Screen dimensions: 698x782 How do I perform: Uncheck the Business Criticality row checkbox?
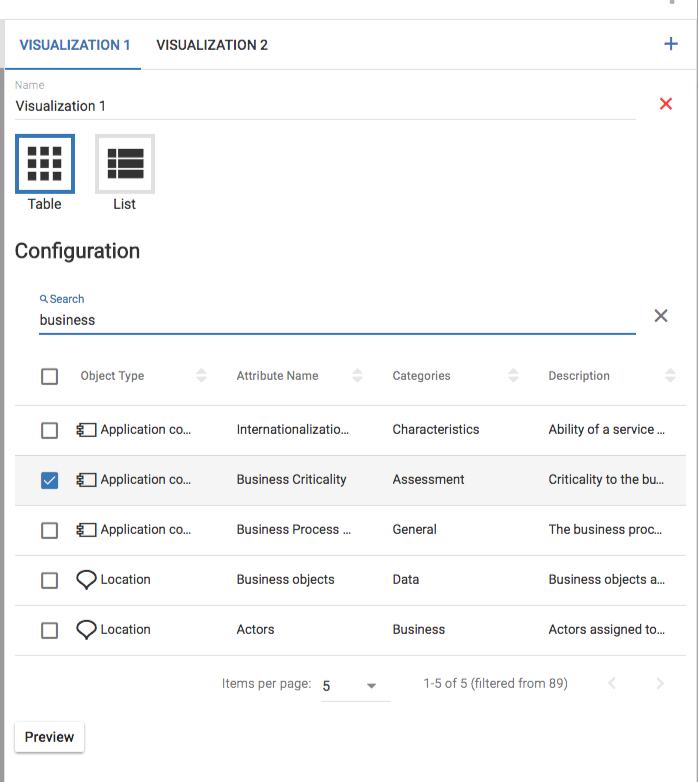point(49,480)
